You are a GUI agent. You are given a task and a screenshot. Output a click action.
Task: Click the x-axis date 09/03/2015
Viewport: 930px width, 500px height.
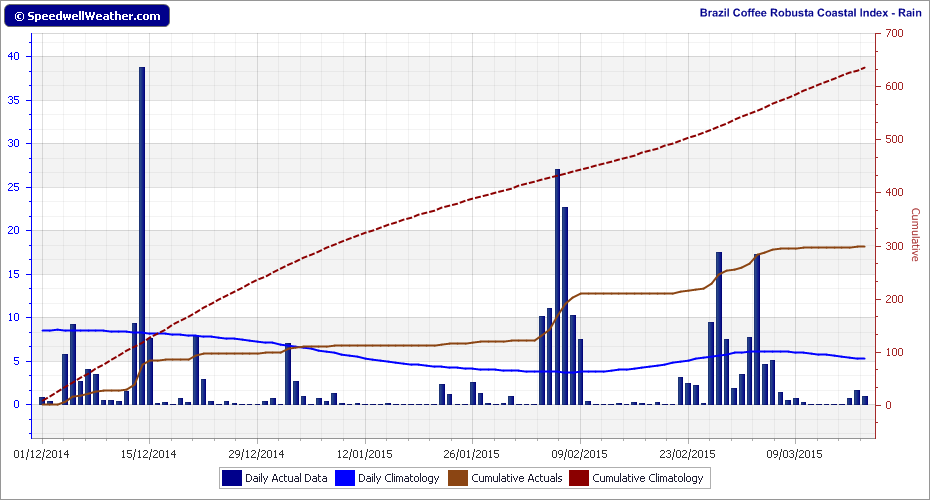(x=795, y=454)
